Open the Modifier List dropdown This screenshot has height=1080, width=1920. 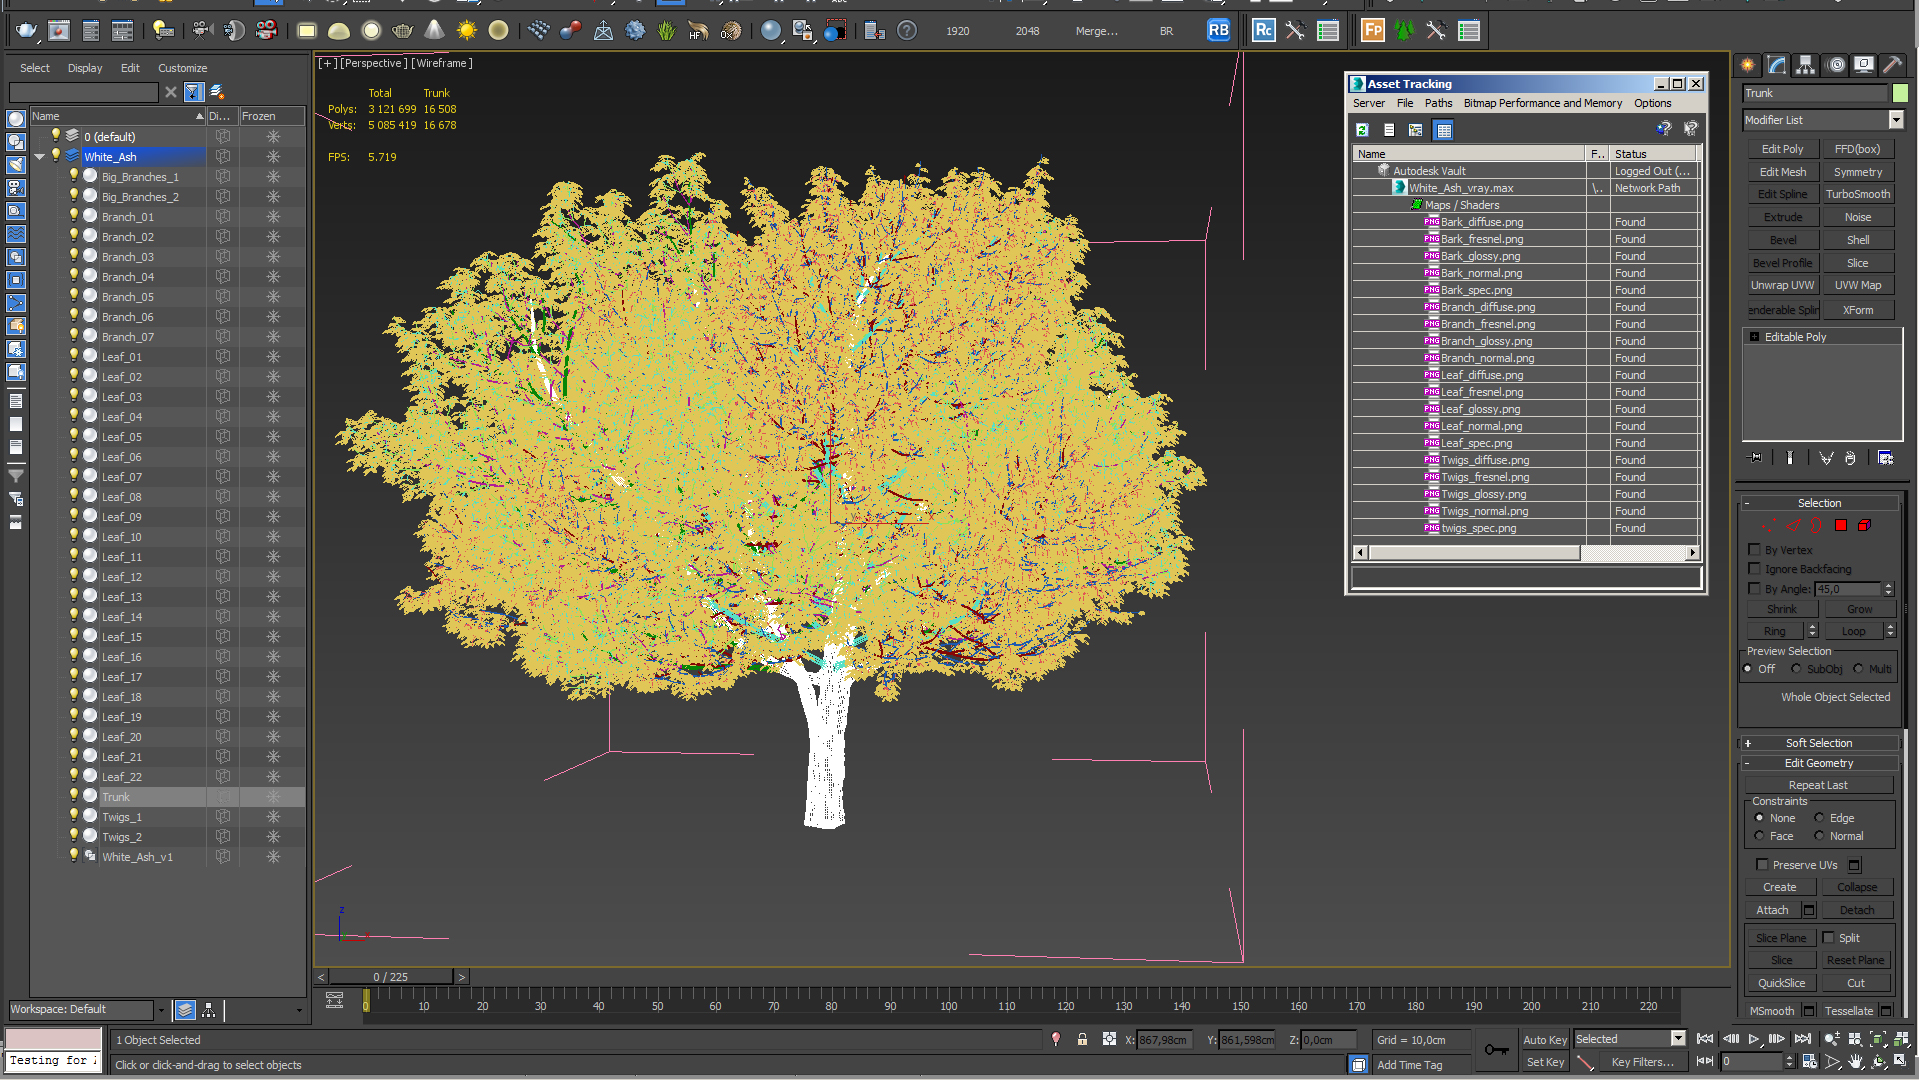click(x=1896, y=120)
